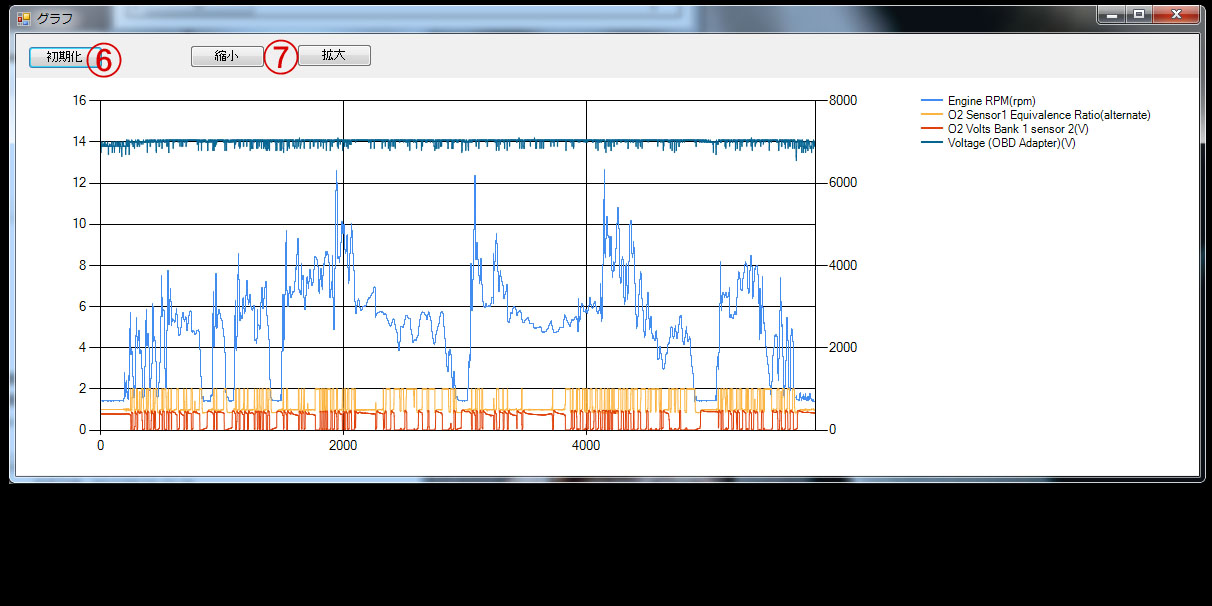
Task: Click the orange O2 Sensor1 legend line swatch
Action: pyautogui.click(x=931, y=115)
